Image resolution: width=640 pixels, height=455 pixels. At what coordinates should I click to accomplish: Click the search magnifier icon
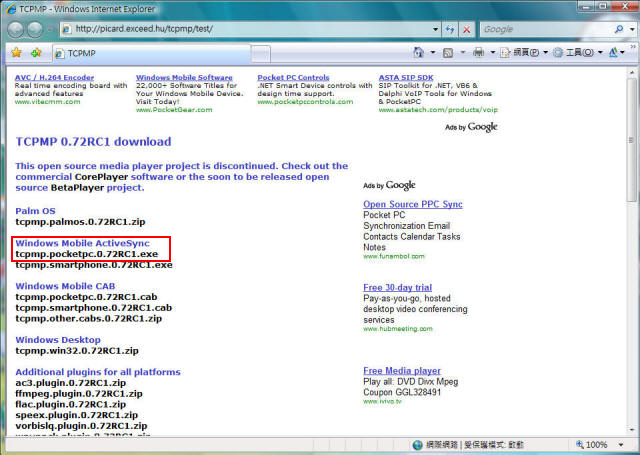[619, 29]
